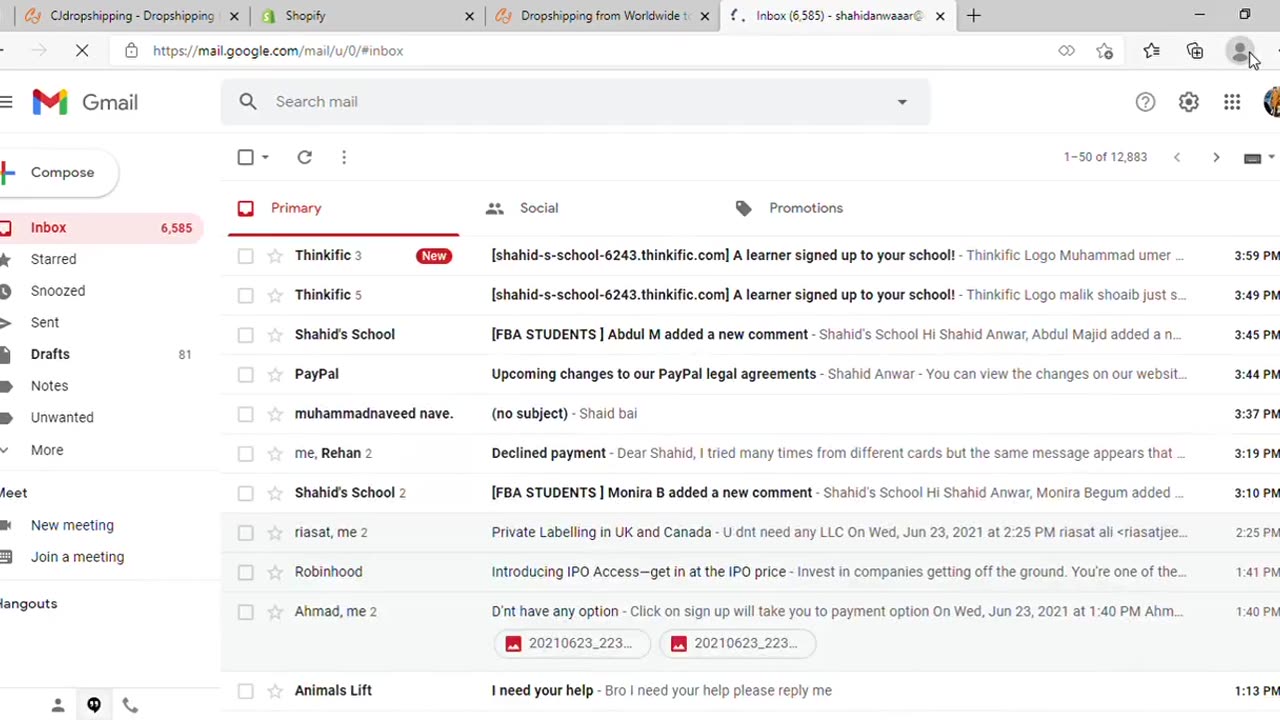Check the Animals Lift email
Image resolution: width=1280 pixels, height=720 pixels.
tap(245, 691)
